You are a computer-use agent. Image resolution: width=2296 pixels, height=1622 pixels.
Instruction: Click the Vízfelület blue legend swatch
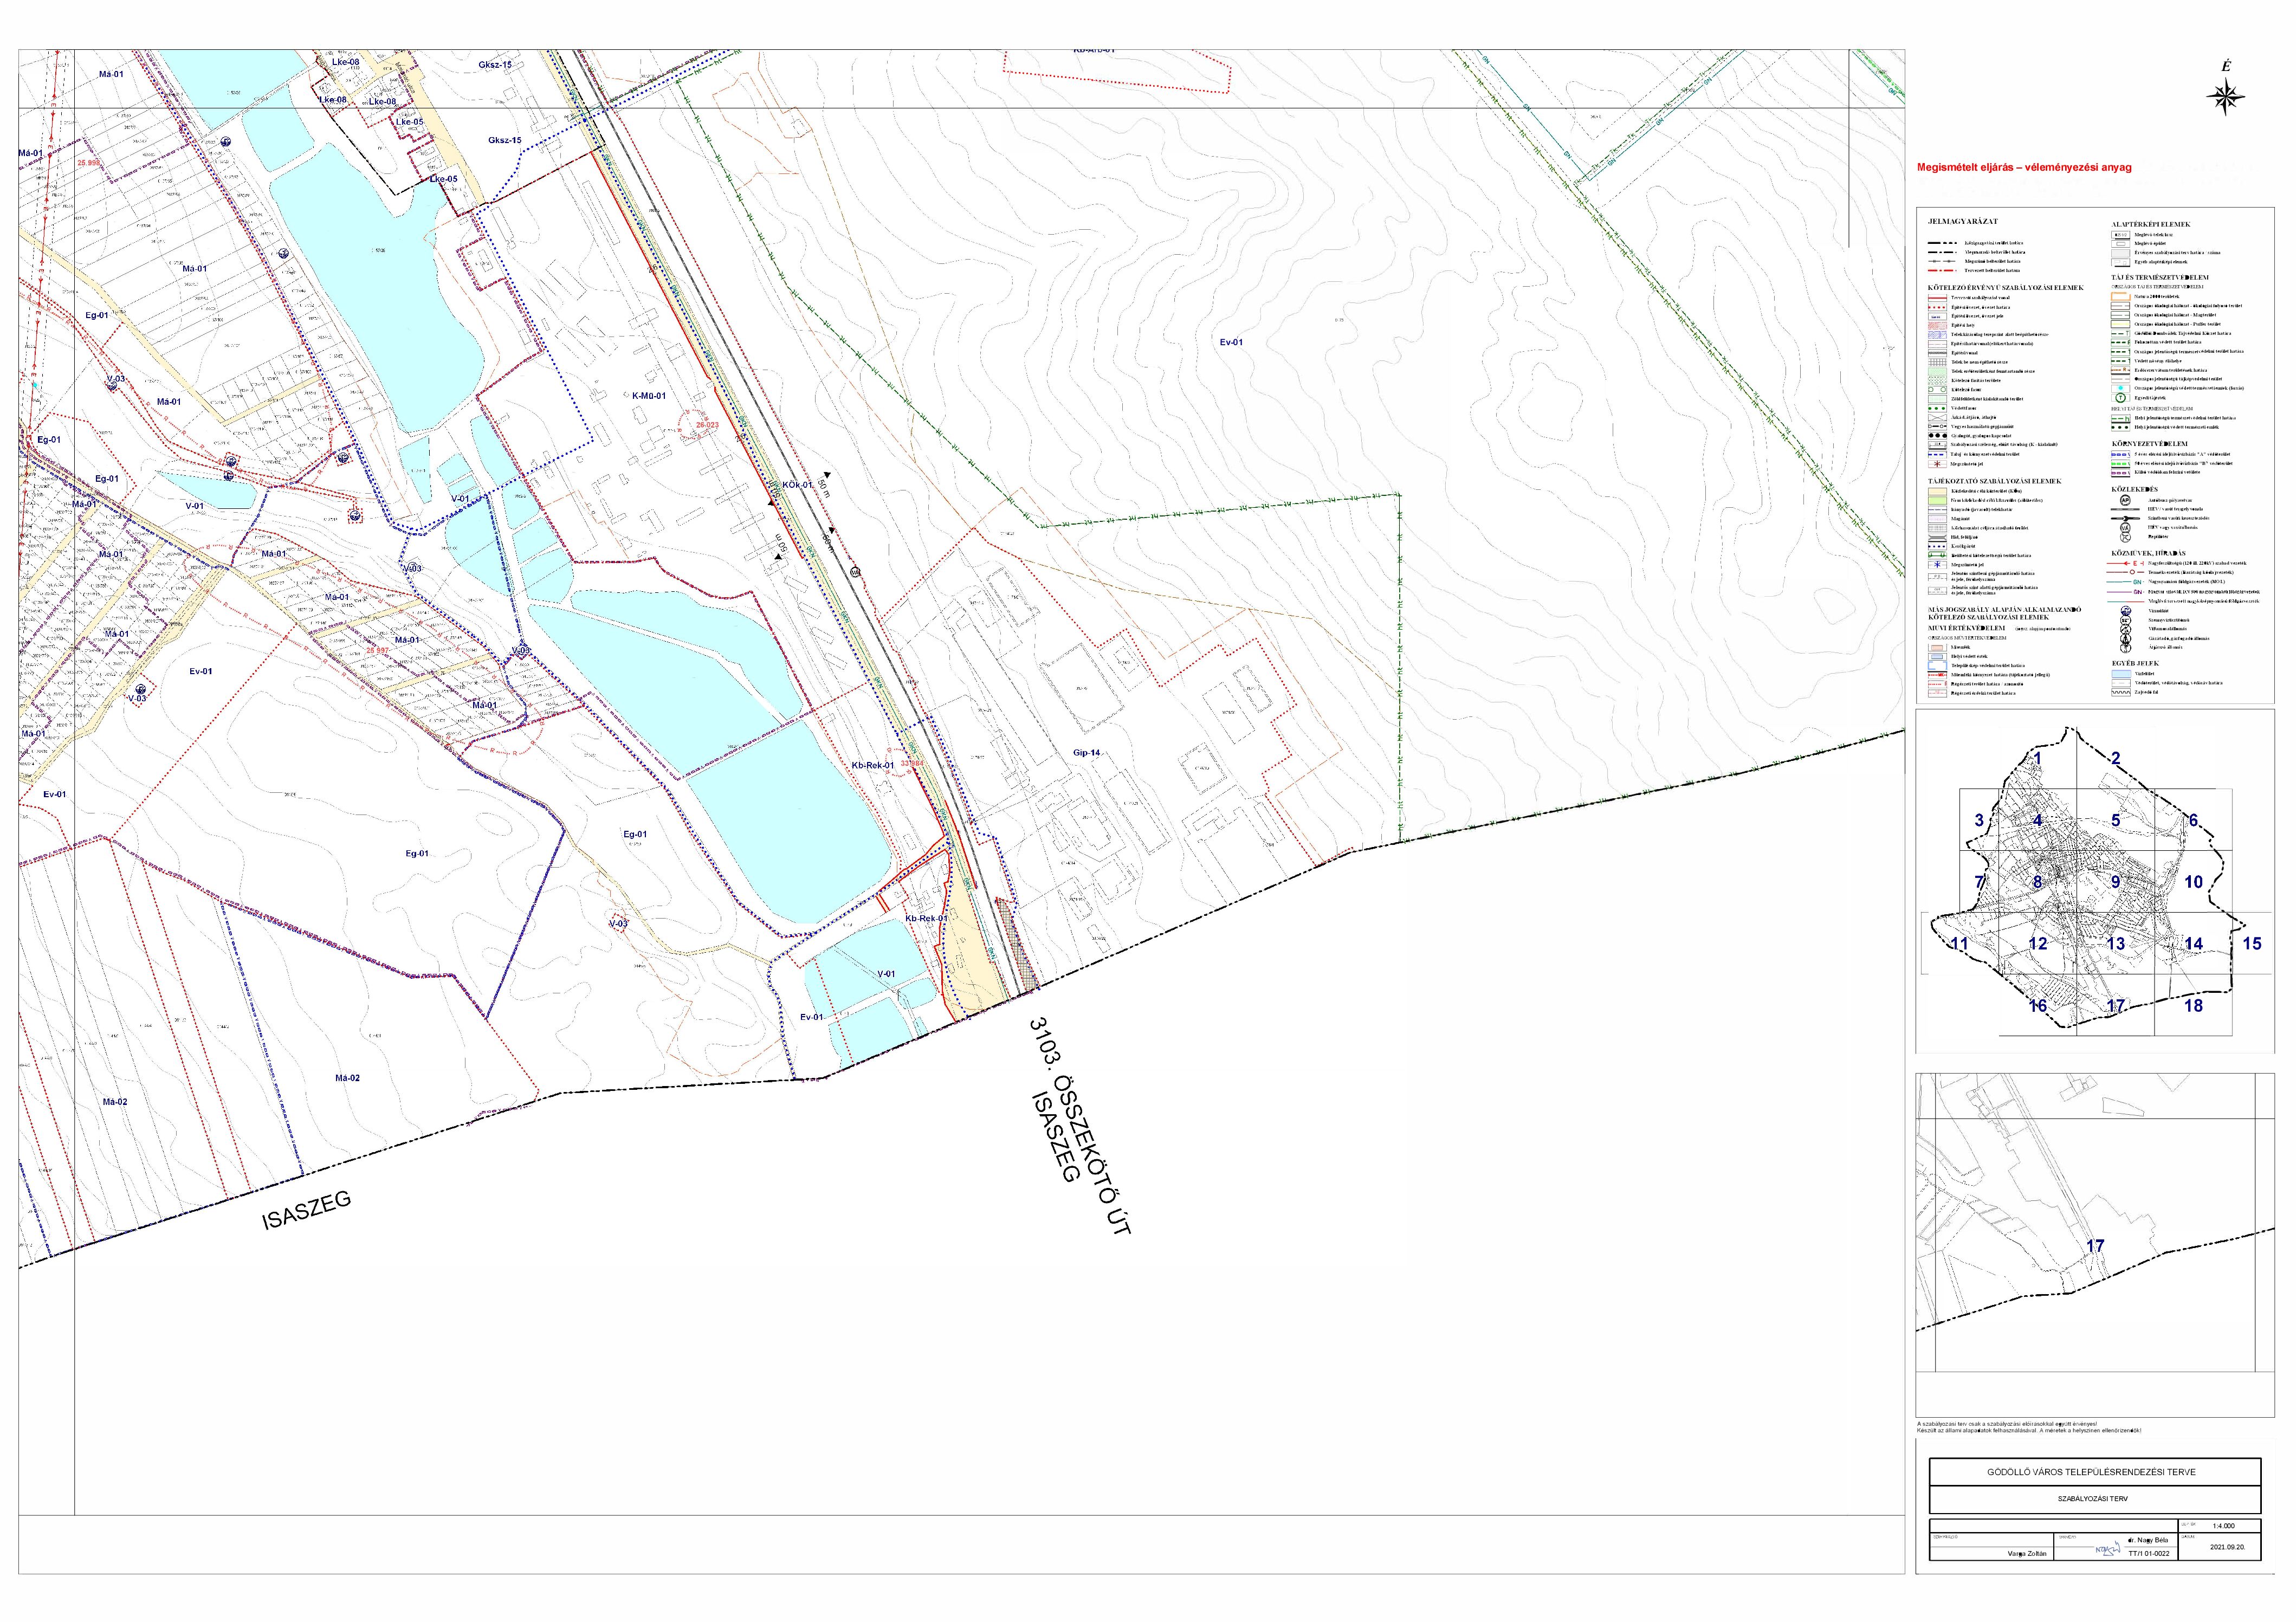coord(2121,674)
